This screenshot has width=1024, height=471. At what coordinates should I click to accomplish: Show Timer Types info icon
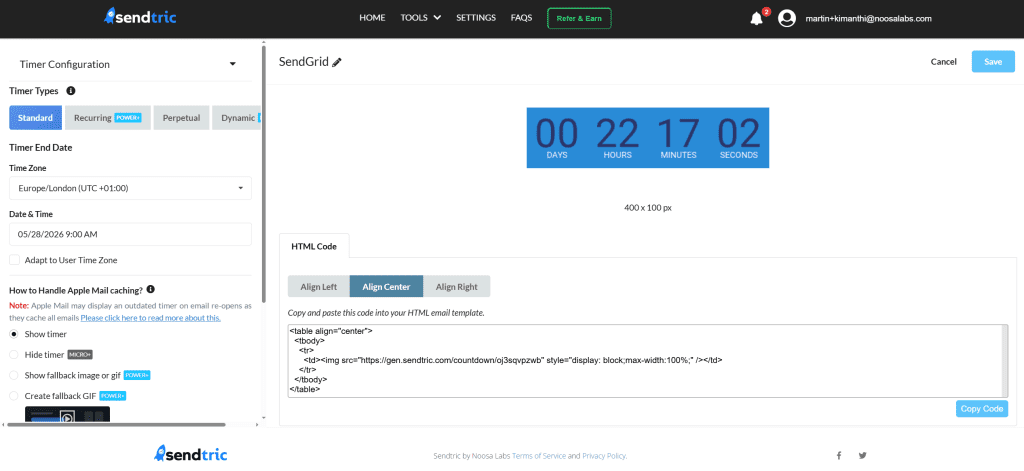(71, 91)
